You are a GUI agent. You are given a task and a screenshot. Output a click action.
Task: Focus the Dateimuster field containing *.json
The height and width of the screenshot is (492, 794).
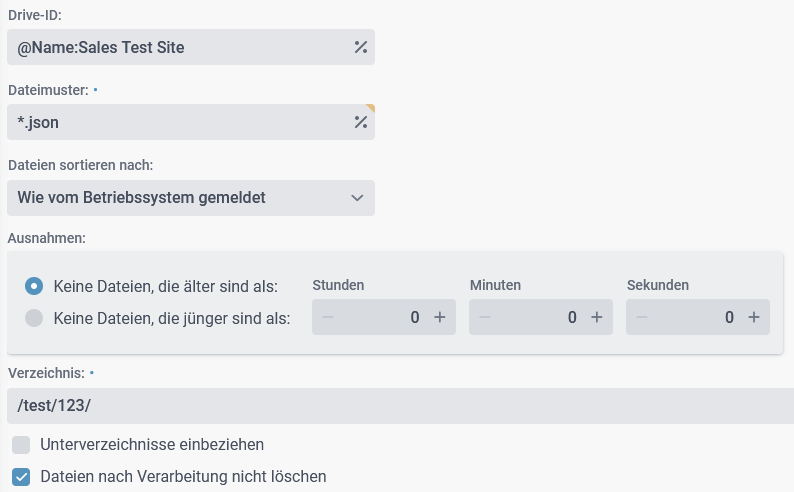[180, 122]
